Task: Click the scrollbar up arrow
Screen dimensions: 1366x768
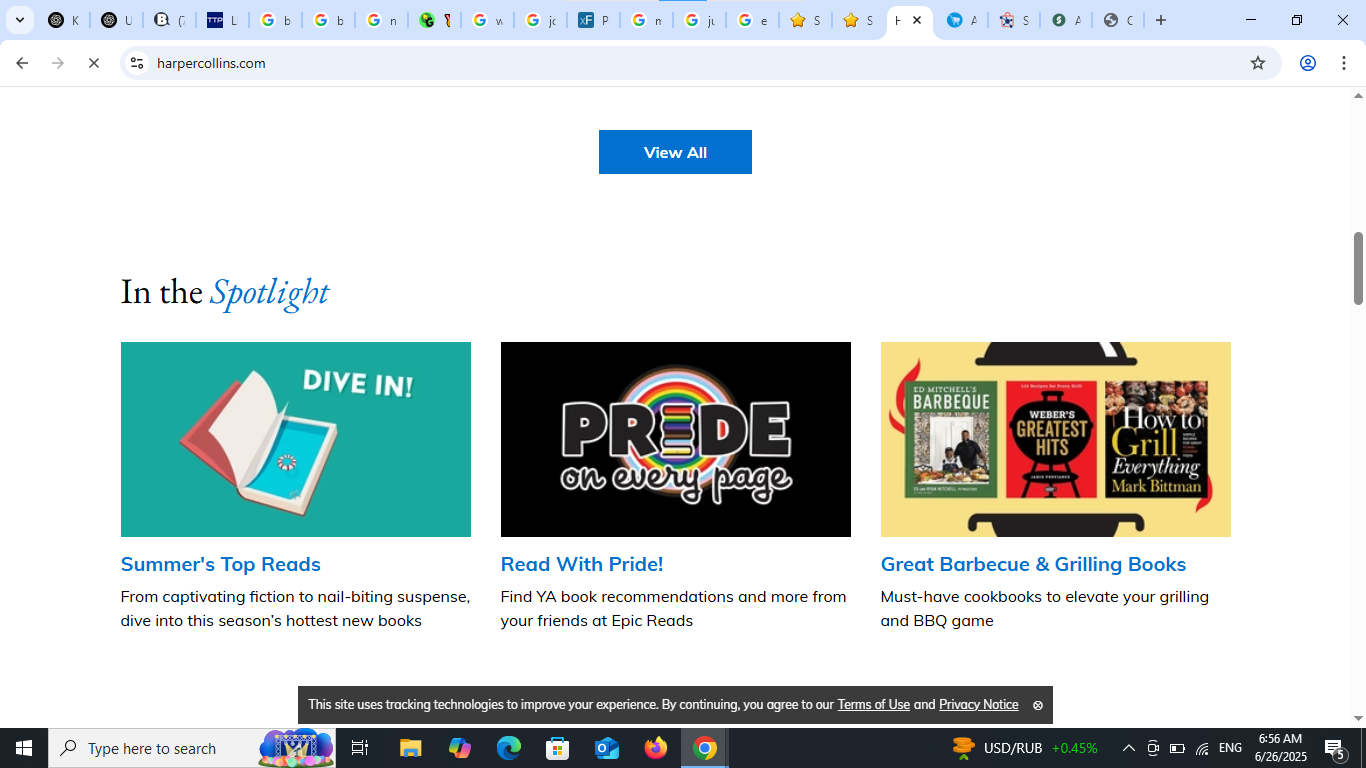Action: [1358, 96]
